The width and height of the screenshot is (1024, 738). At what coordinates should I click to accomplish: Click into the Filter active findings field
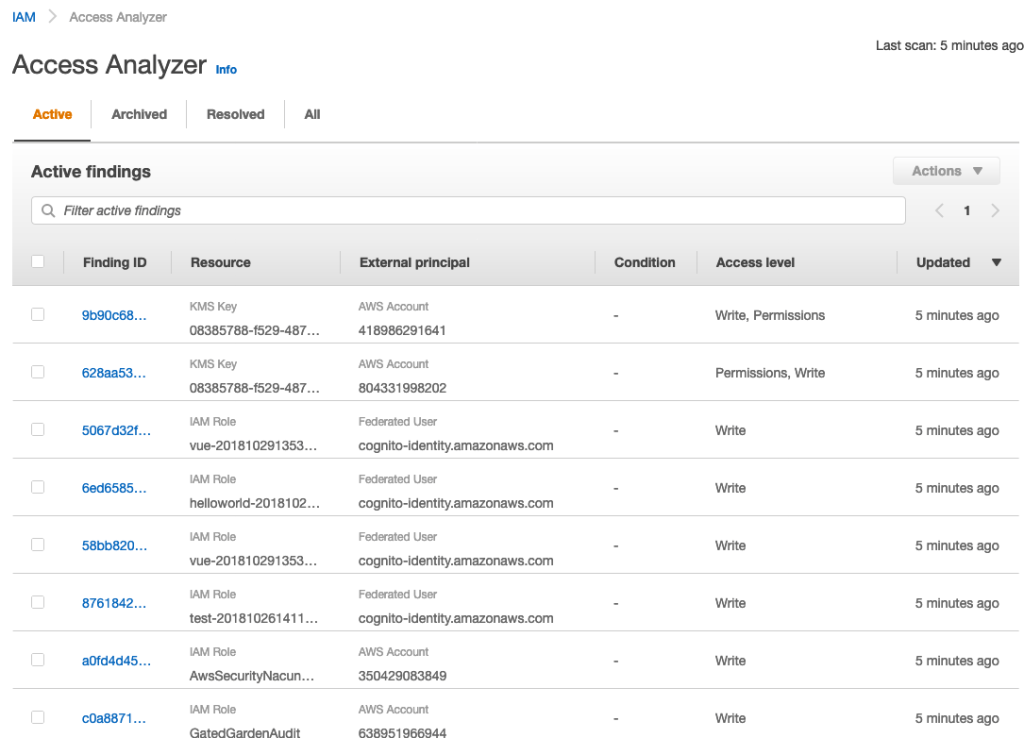click(x=480, y=211)
